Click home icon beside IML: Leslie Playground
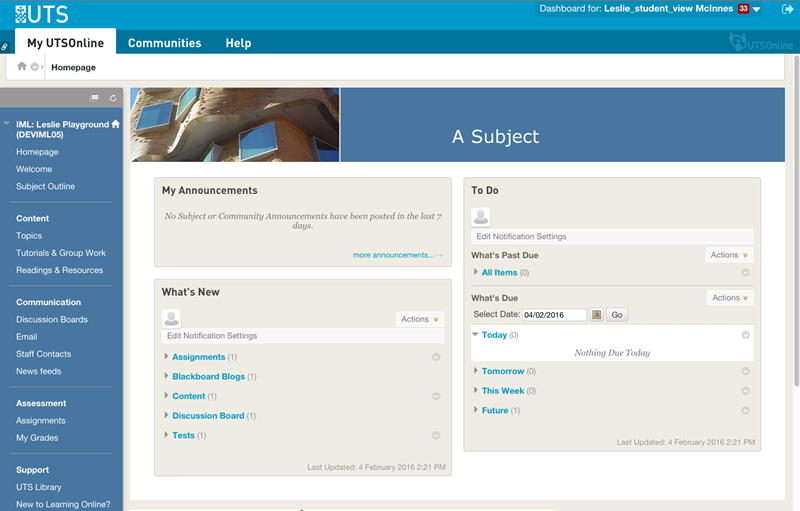 tap(115, 124)
